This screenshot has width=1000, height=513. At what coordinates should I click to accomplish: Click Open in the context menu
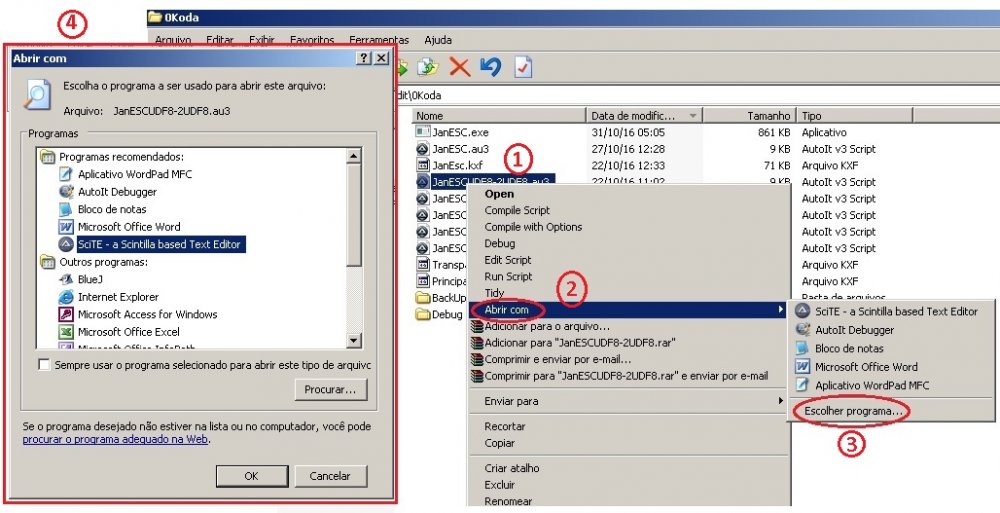tap(499, 194)
